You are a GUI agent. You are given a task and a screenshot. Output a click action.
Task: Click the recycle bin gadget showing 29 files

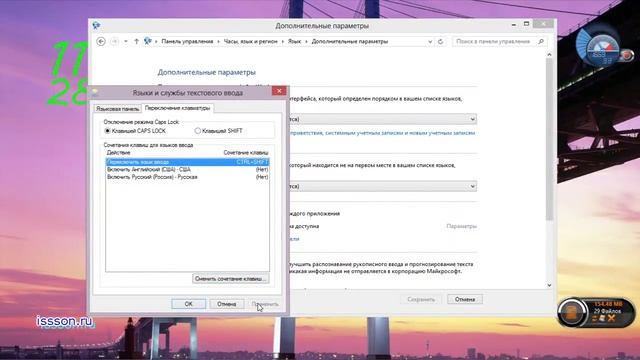(x=596, y=313)
